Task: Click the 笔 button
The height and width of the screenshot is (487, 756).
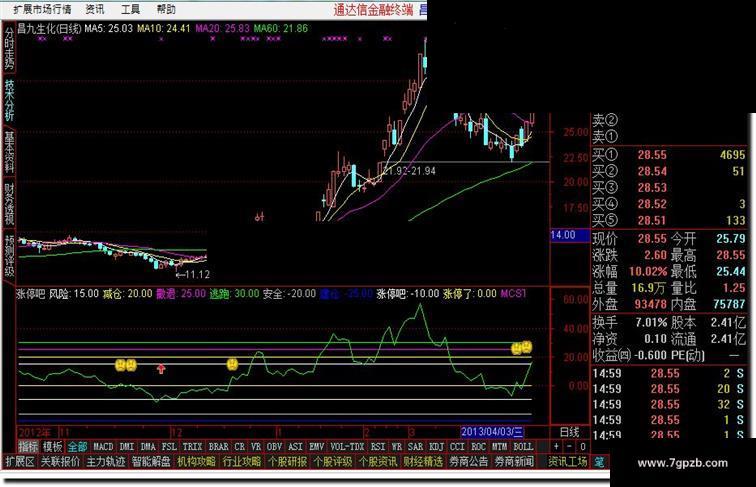Action: (599, 461)
